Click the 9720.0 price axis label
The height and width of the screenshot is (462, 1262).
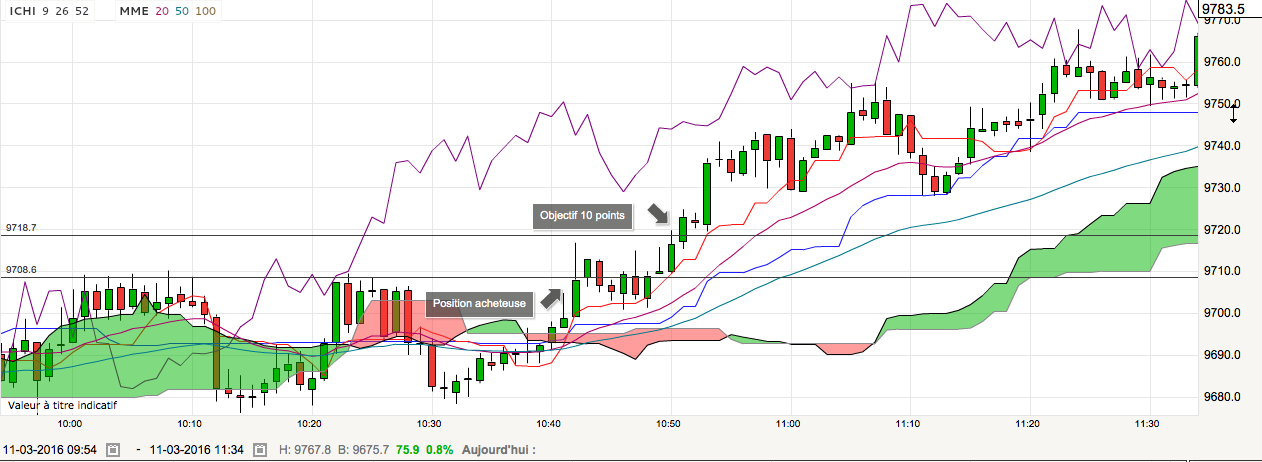pos(1222,230)
